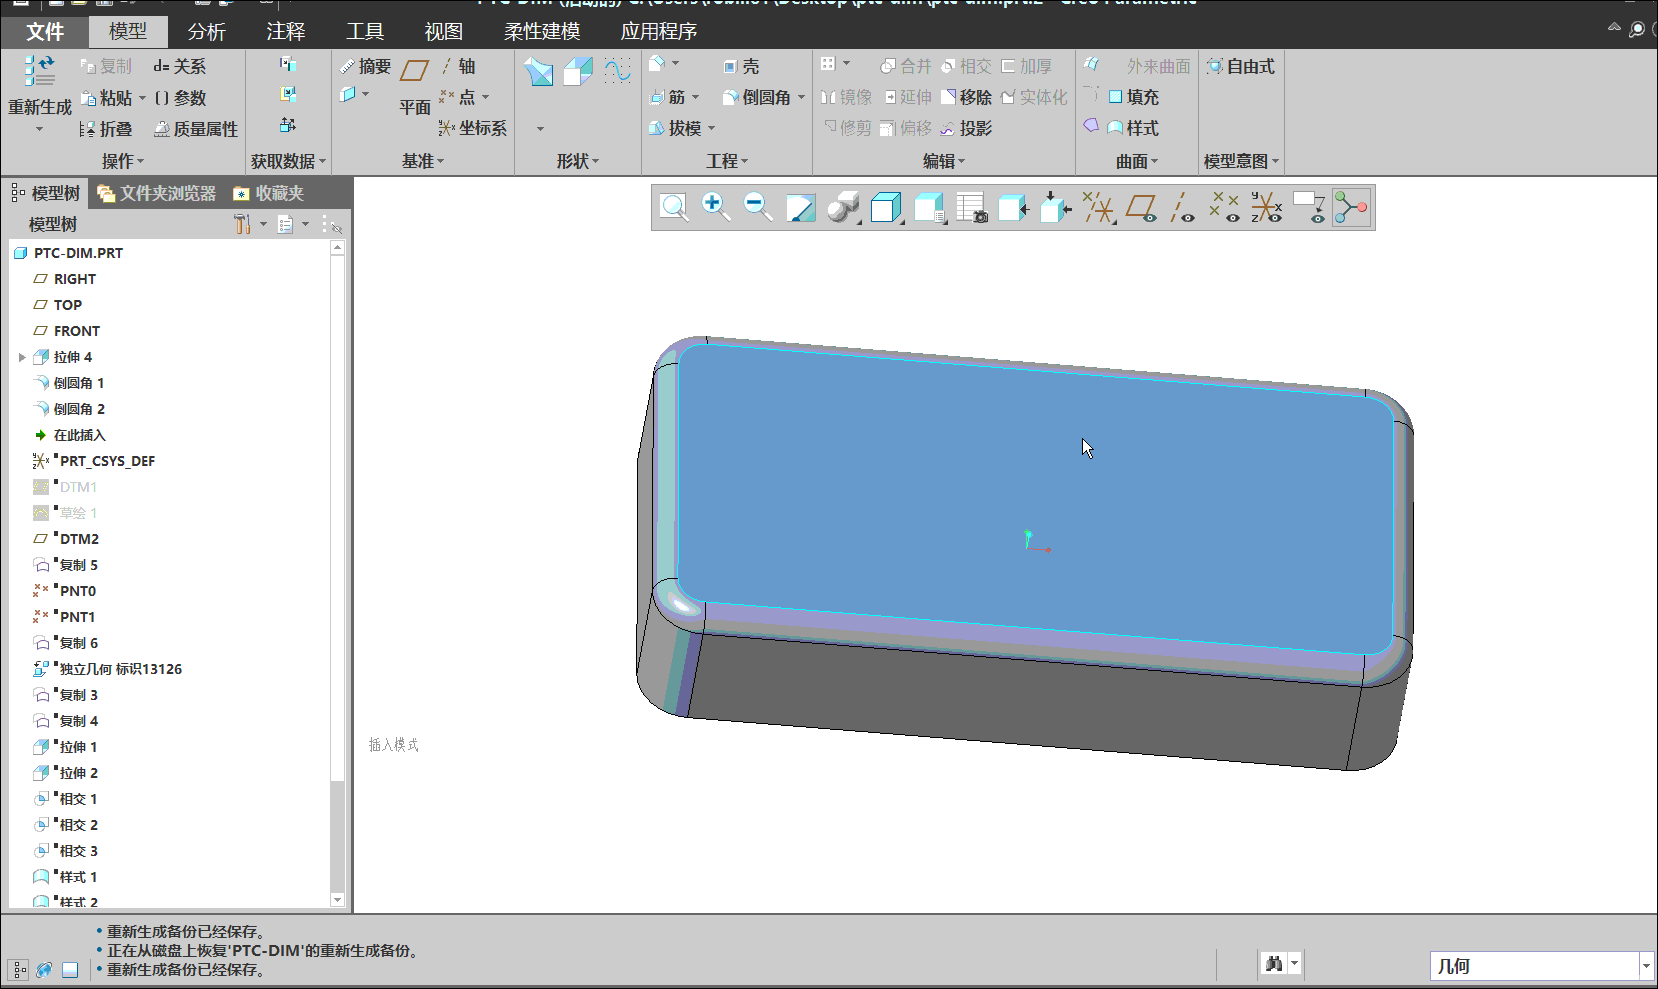Image resolution: width=1658 pixels, height=989 pixels.
Task: Switch to the View (视图) tab
Action: point(444,32)
